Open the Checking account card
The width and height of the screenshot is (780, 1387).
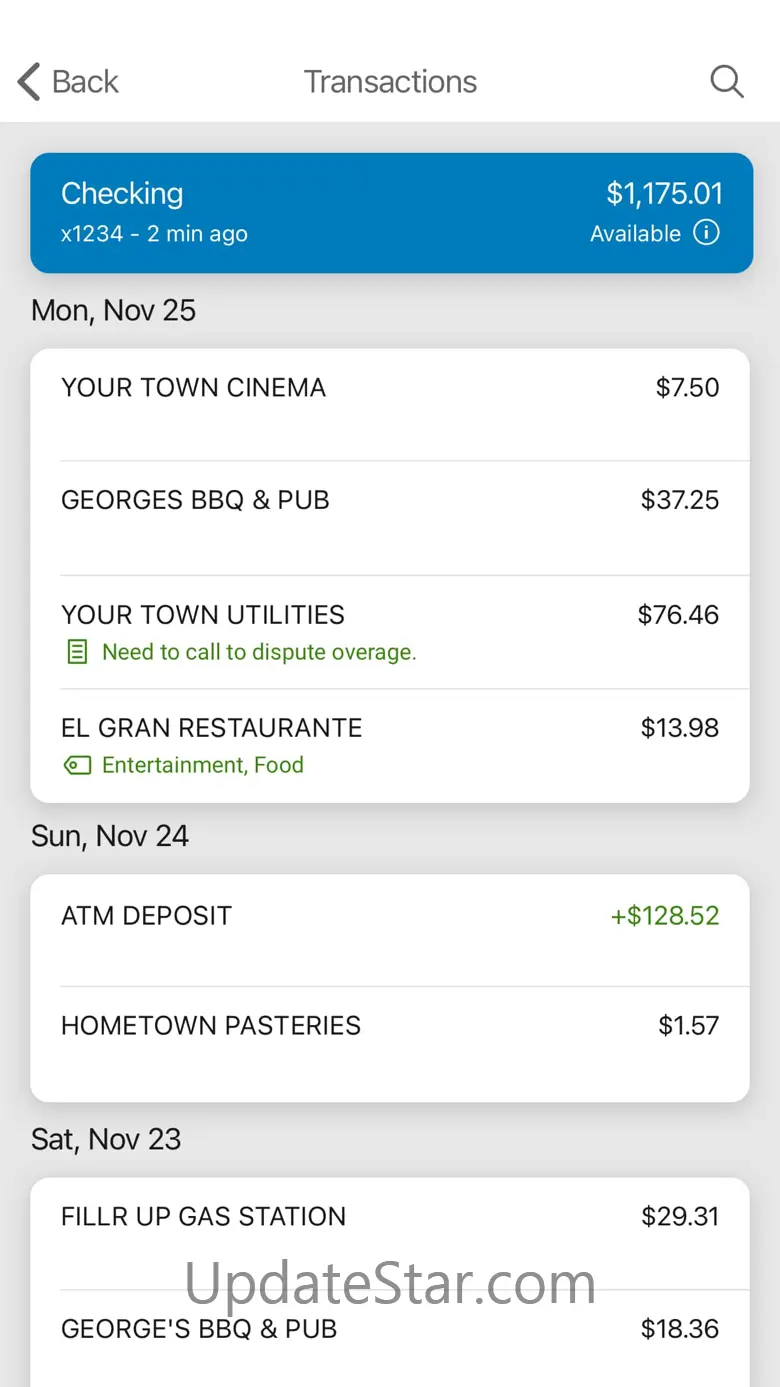(390, 212)
